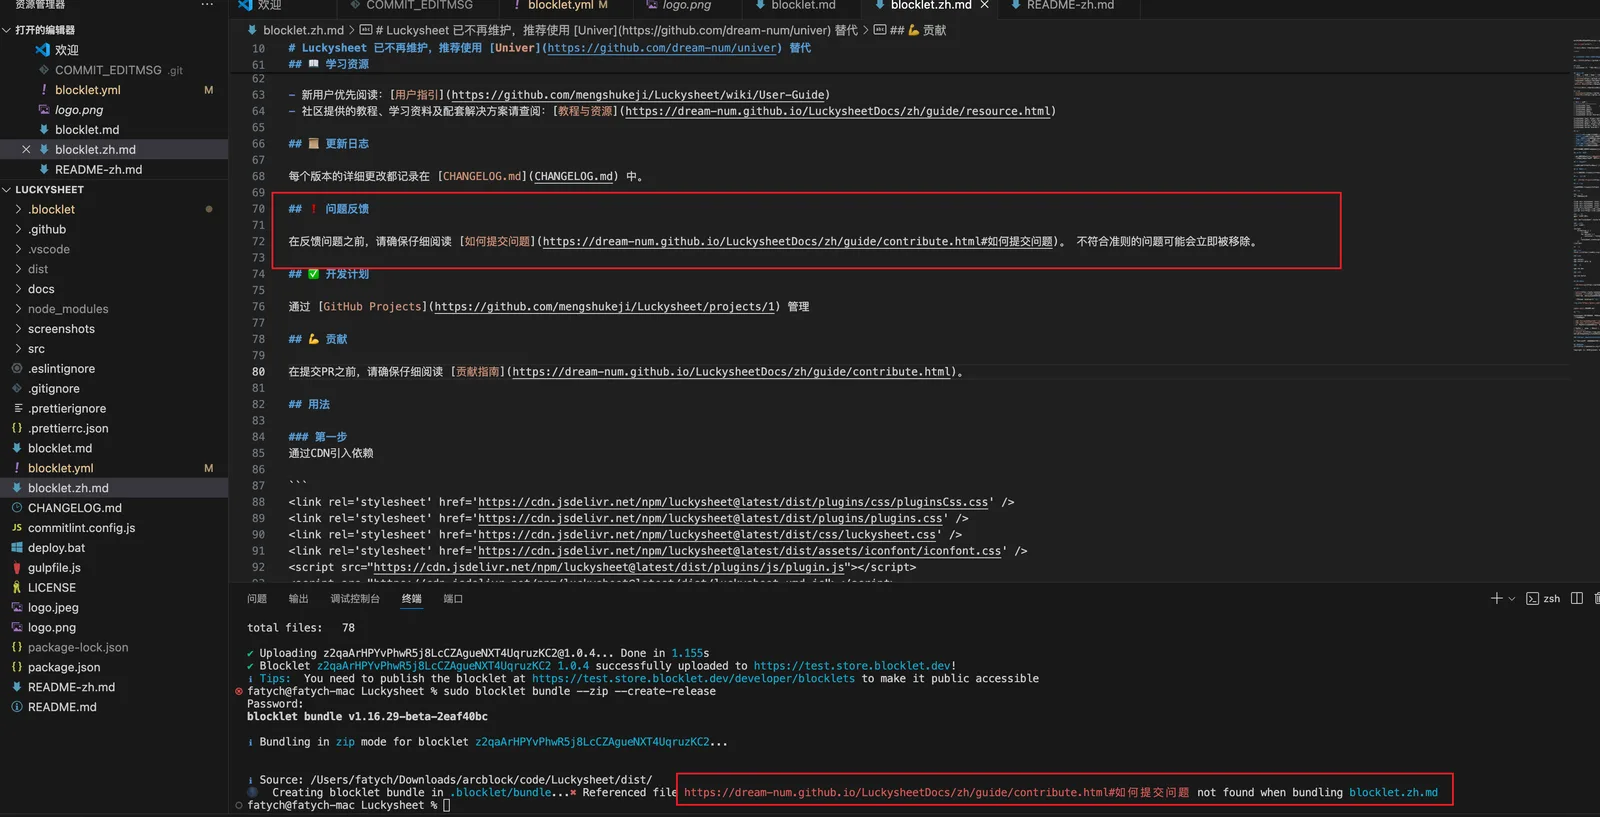Click the commitlint.config.js JS icon
This screenshot has height=817, width=1600.
17,528
